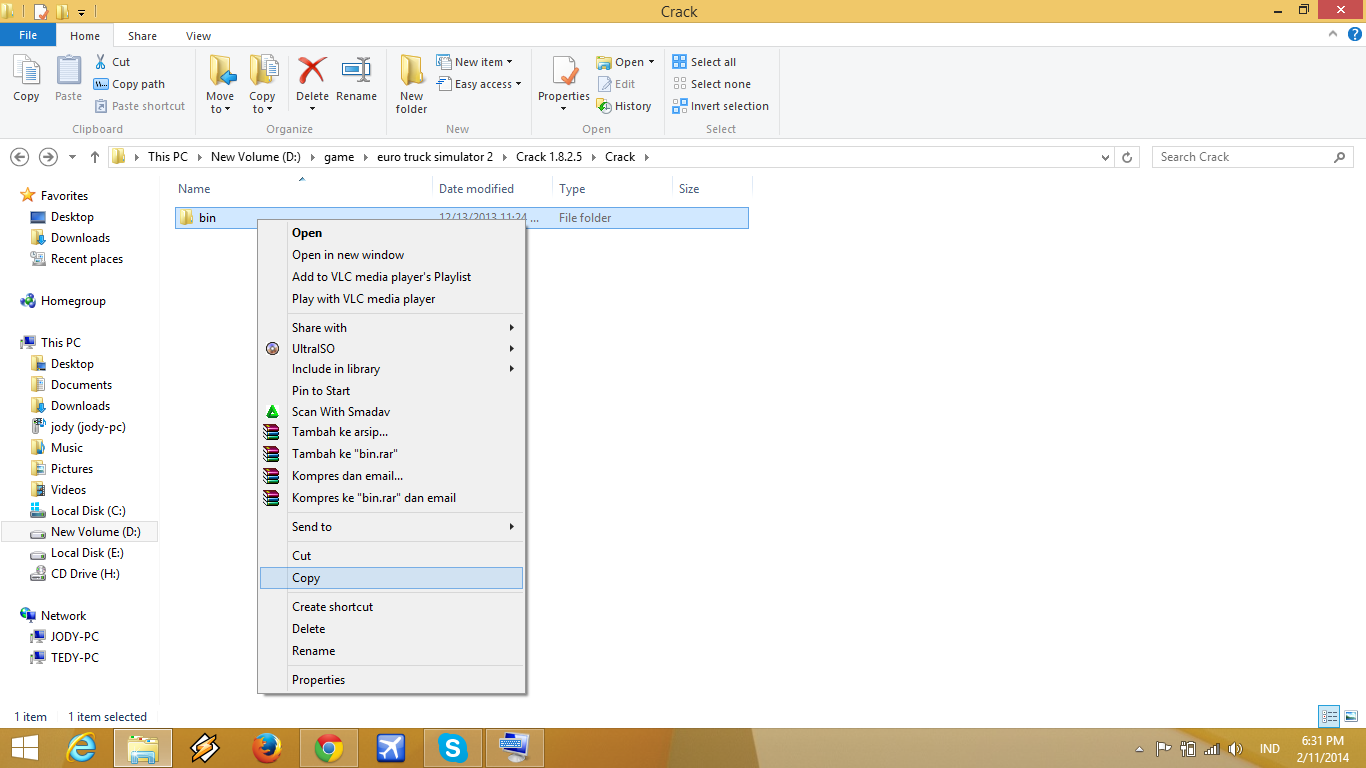Click the volume icon in system tray
The height and width of the screenshot is (768, 1366).
[x=1234, y=748]
